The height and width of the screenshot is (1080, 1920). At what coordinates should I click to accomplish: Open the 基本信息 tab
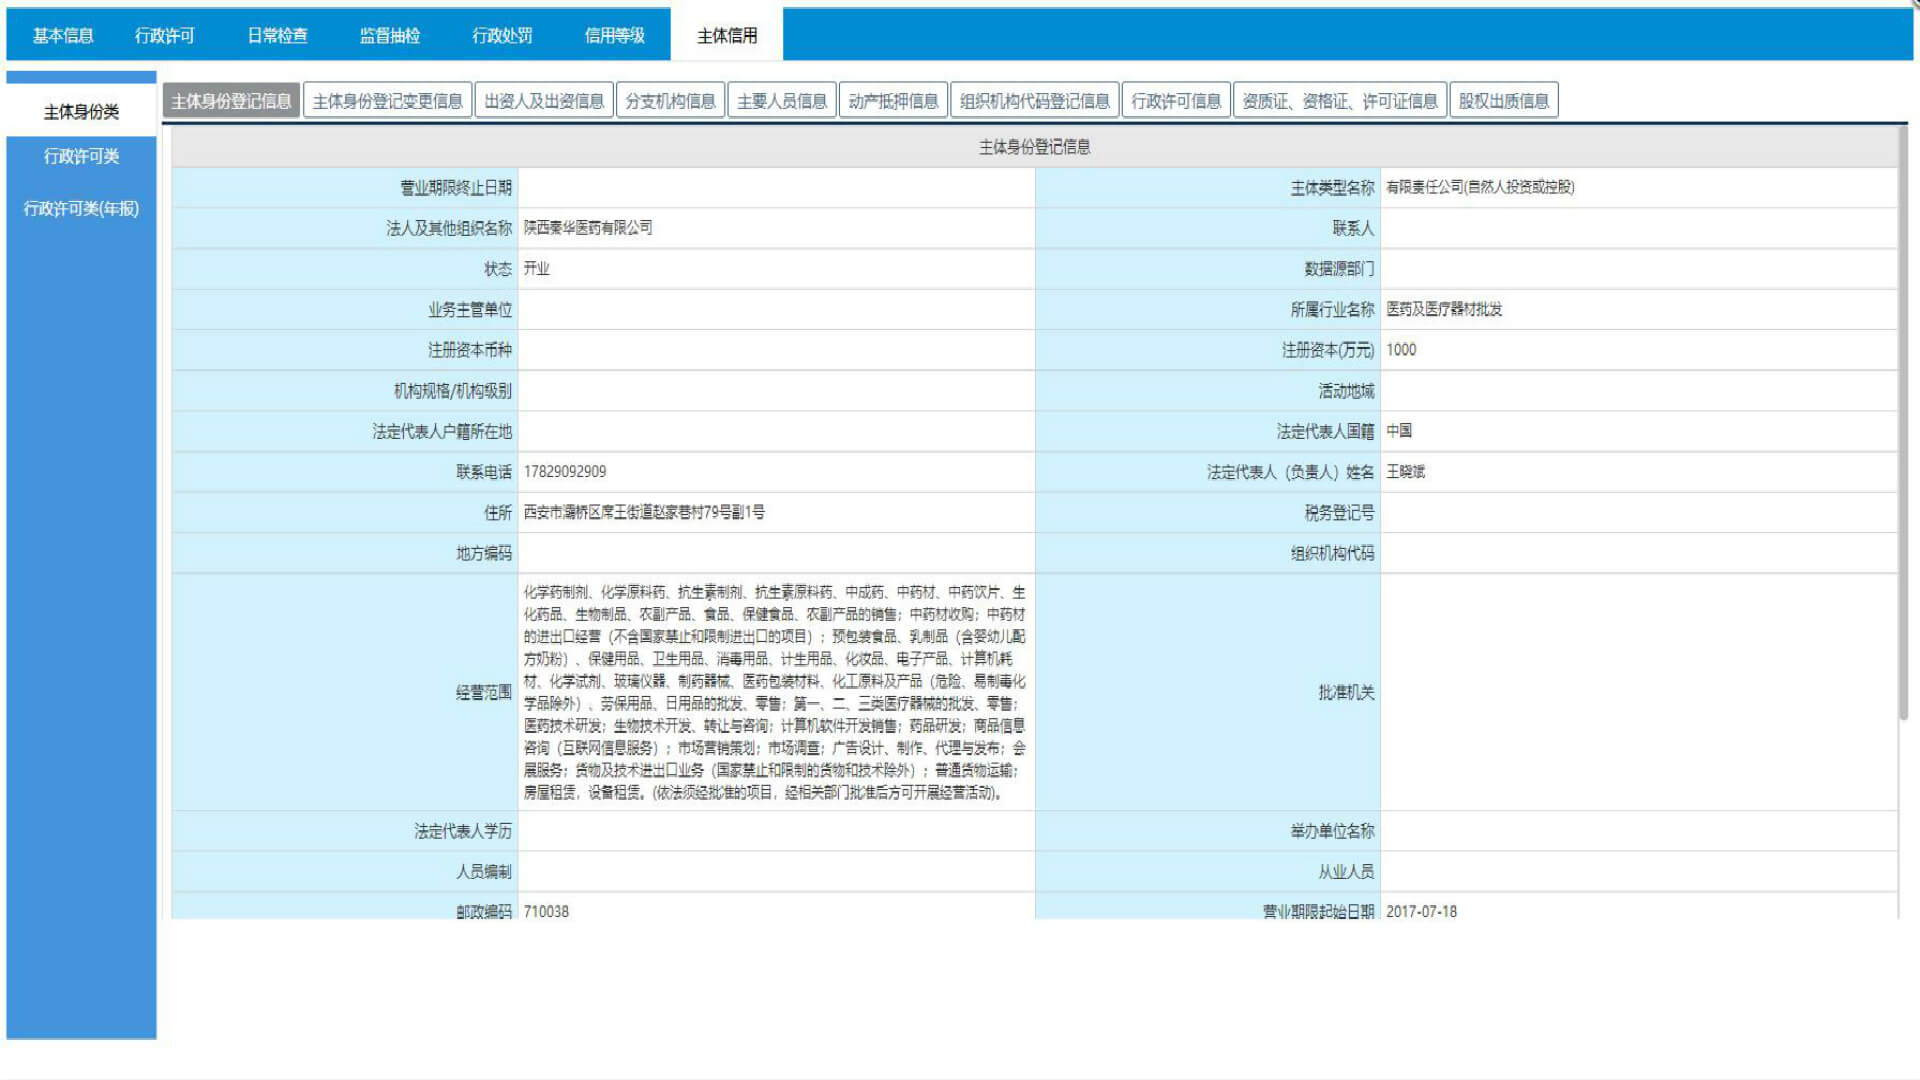pyautogui.click(x=63, y=36)
